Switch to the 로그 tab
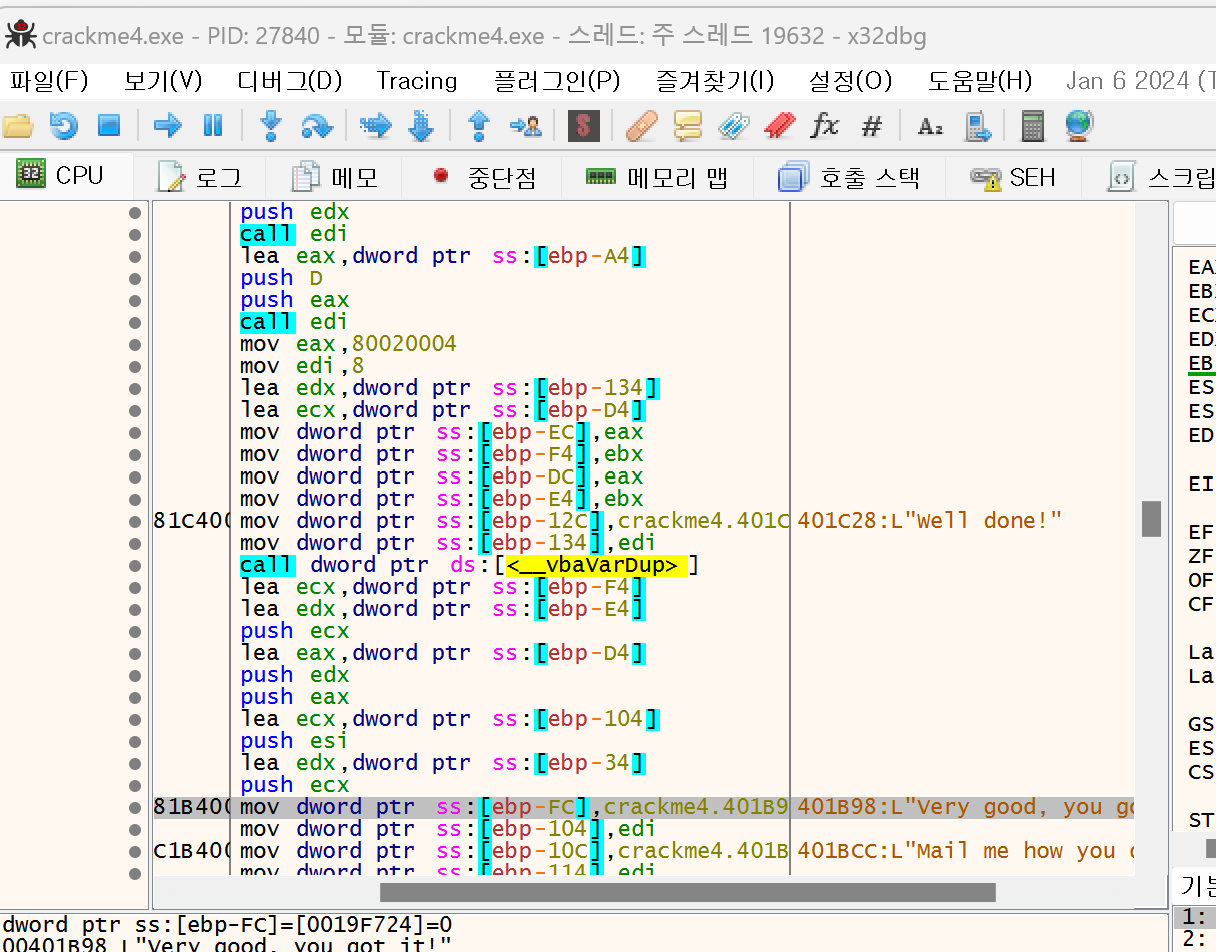 click(x=200, y=178)
